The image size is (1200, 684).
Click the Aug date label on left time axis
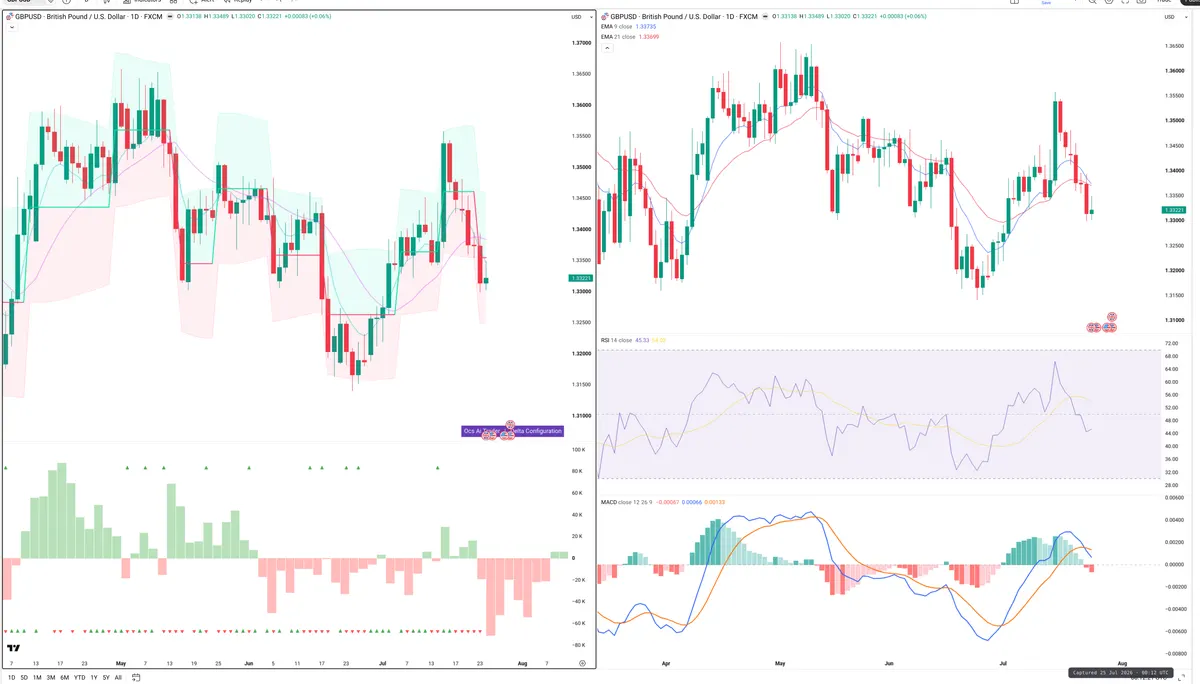pos(520,663)
